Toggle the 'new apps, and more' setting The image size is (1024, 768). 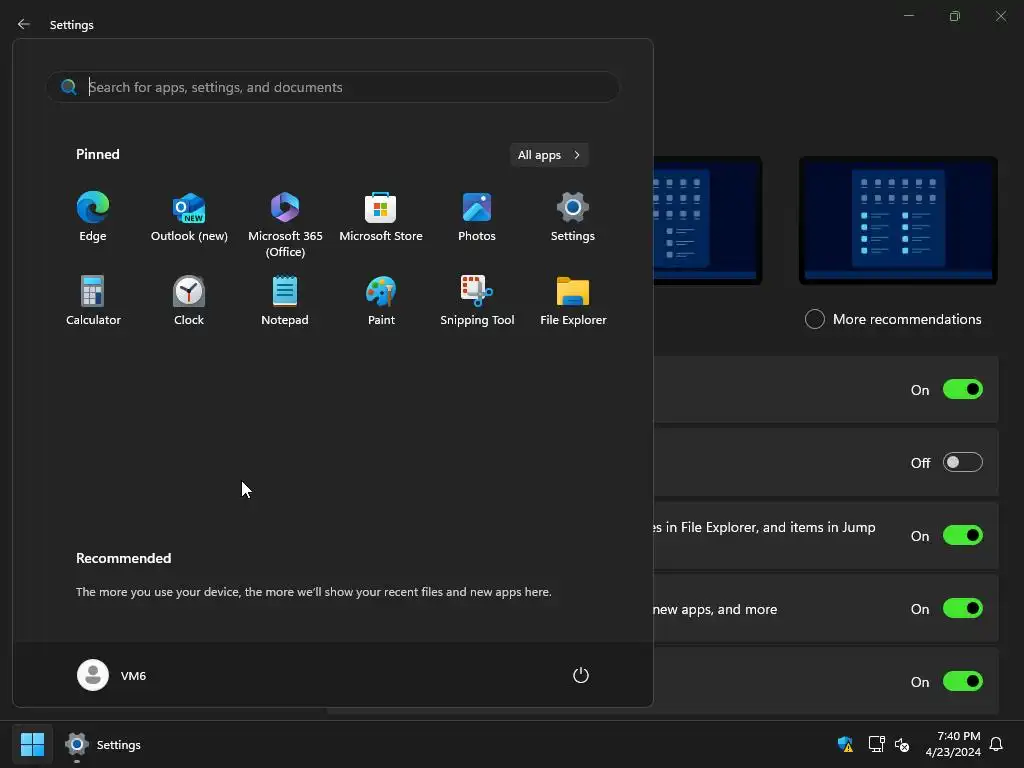tap(963, 609)
